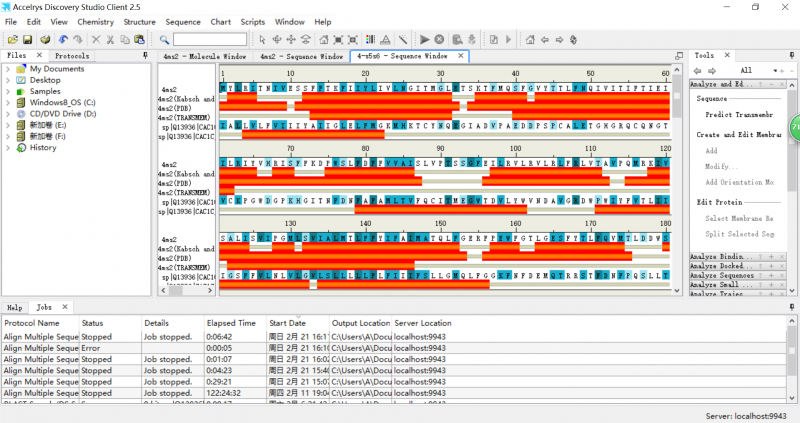Pin the Files panel with pushpin
800x423 pixels.
coord(145,55)
